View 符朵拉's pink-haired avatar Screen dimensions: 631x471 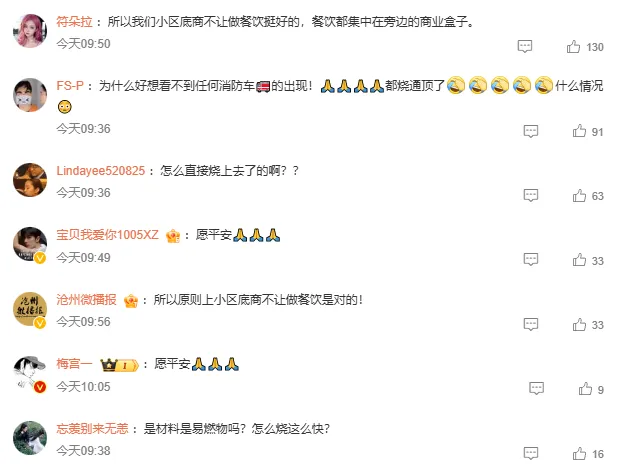click(x=30, y=31)
